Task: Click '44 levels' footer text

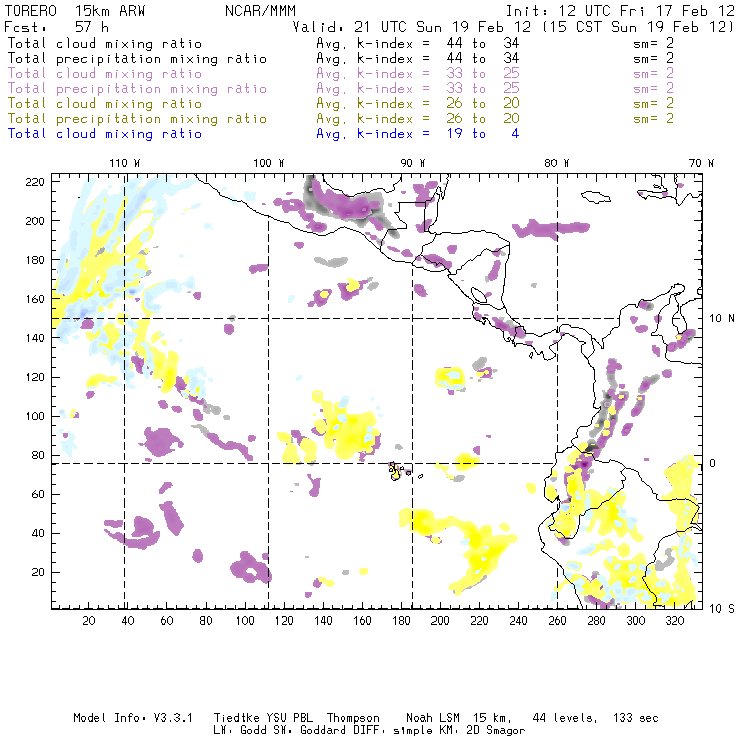Action: tap(565, 718)
